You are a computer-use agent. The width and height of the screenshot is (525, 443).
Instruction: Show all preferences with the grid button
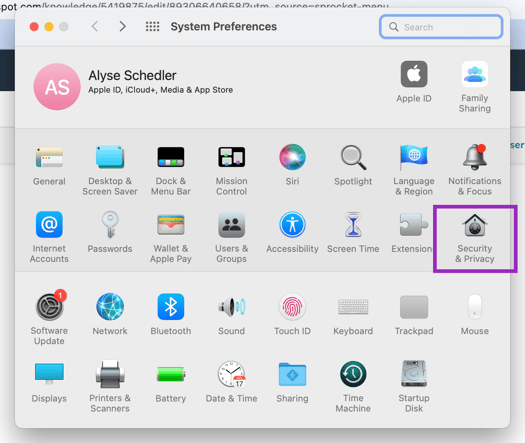tap(152, 26)
